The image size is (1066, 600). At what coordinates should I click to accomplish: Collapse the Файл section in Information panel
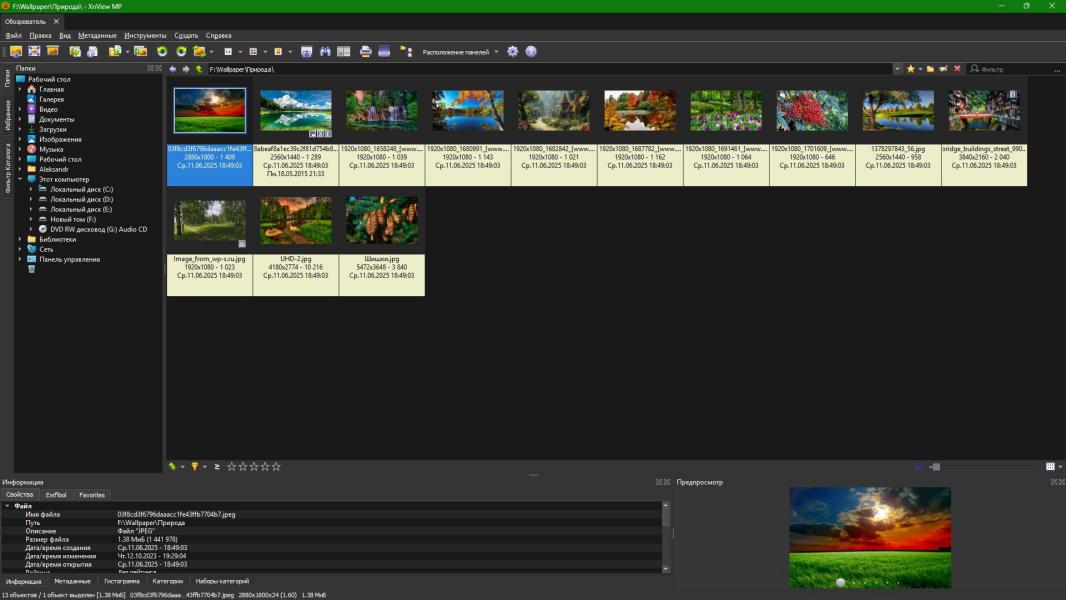point(6,506)
